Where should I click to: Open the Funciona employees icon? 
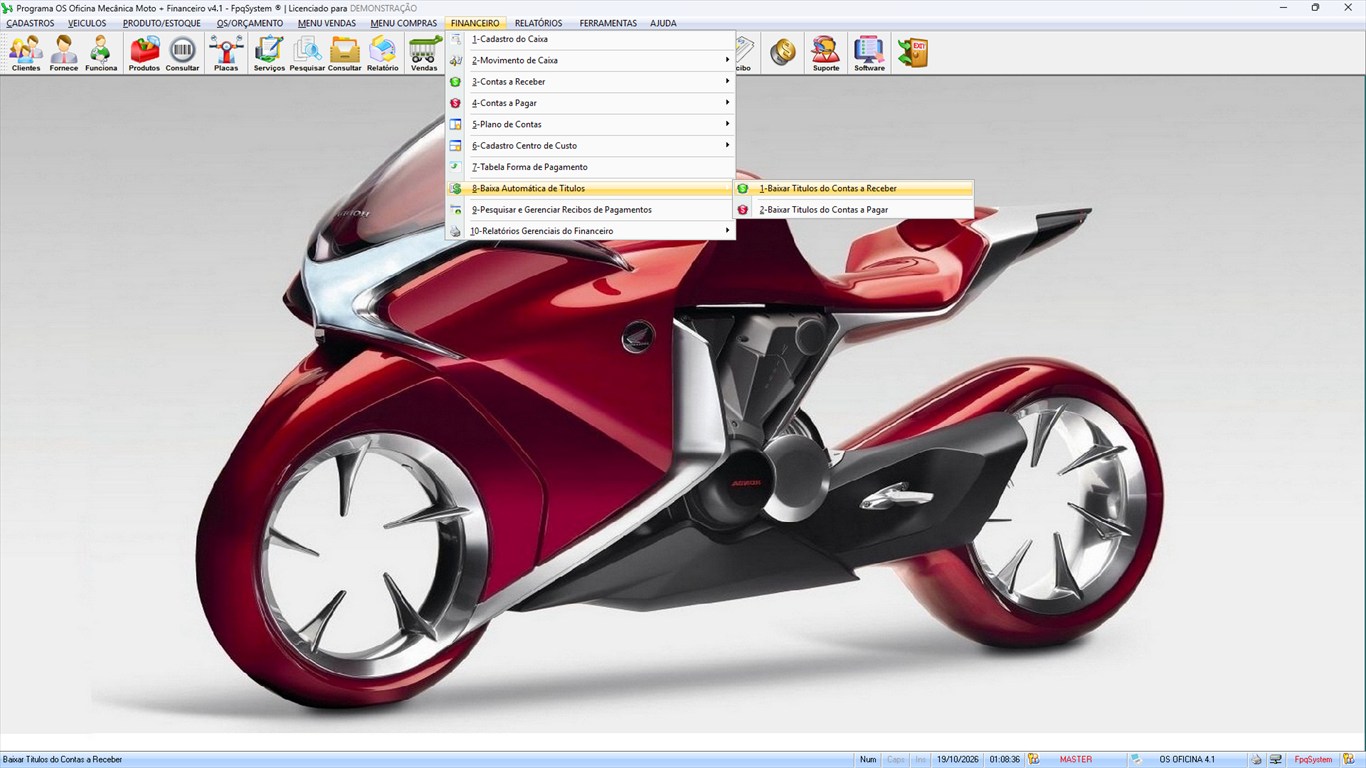101,53
